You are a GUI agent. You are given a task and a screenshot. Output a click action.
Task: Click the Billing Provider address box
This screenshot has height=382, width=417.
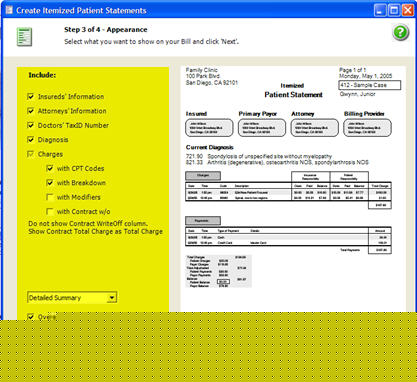coord(367,128)
